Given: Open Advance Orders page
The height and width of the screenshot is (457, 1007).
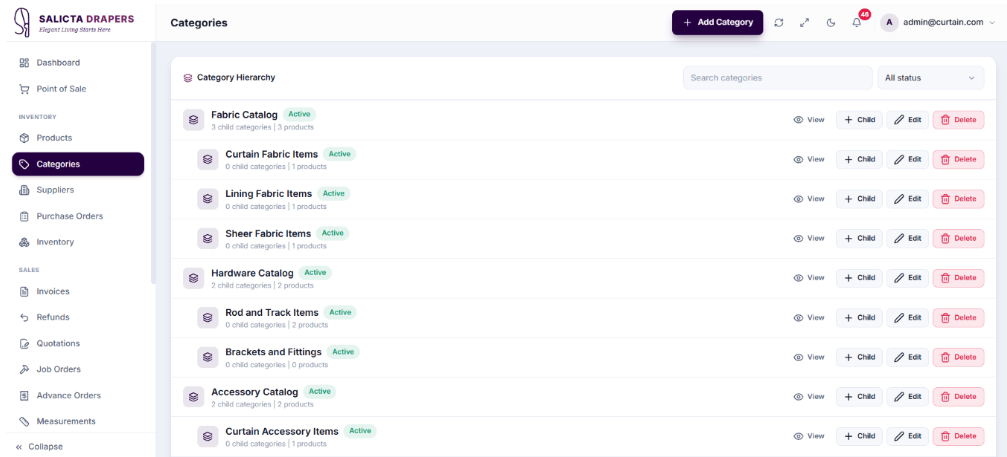Looking at the screenshot, I should (x=78, y=395).
